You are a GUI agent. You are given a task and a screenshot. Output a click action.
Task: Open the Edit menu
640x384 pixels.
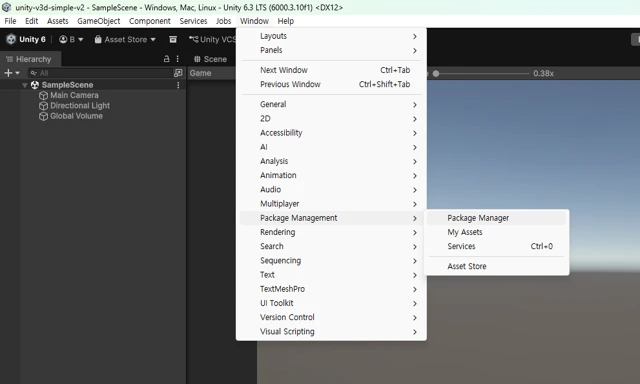pos(31,21)
